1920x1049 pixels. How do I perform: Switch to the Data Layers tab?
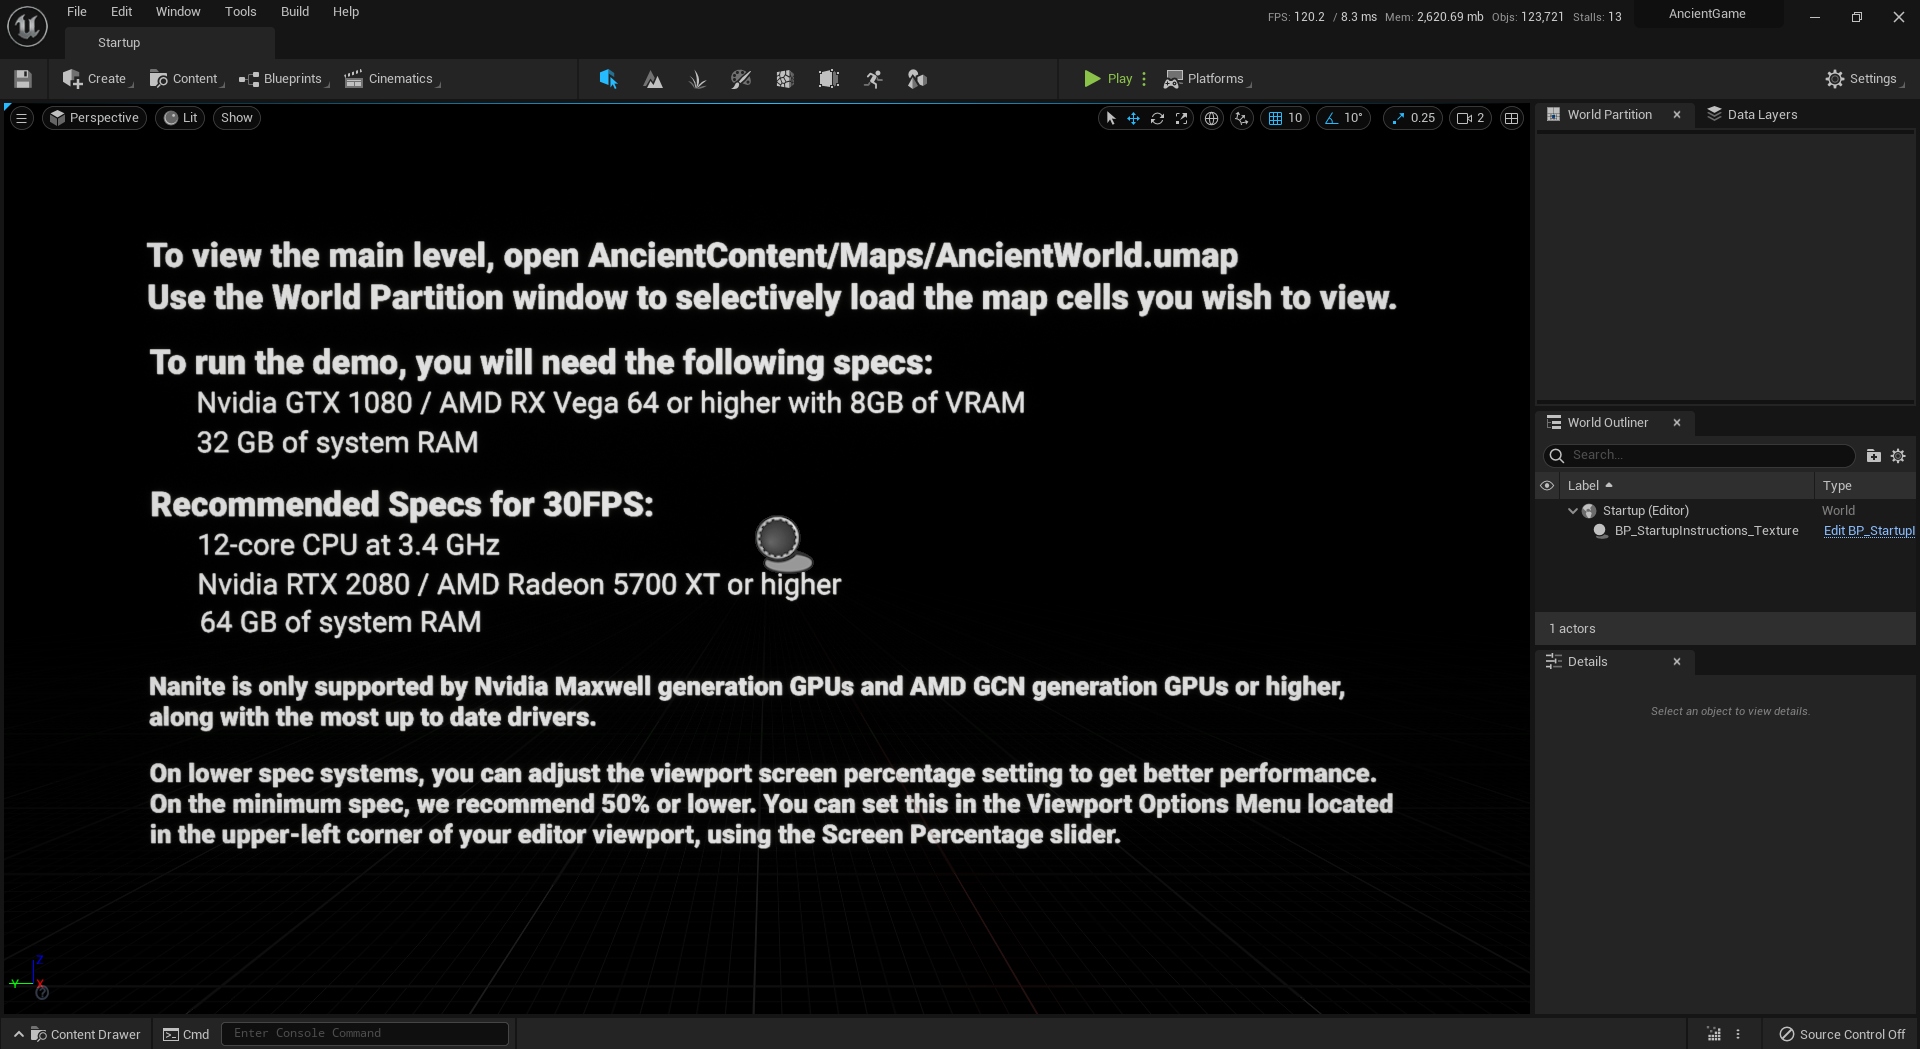pos(1752,115)
